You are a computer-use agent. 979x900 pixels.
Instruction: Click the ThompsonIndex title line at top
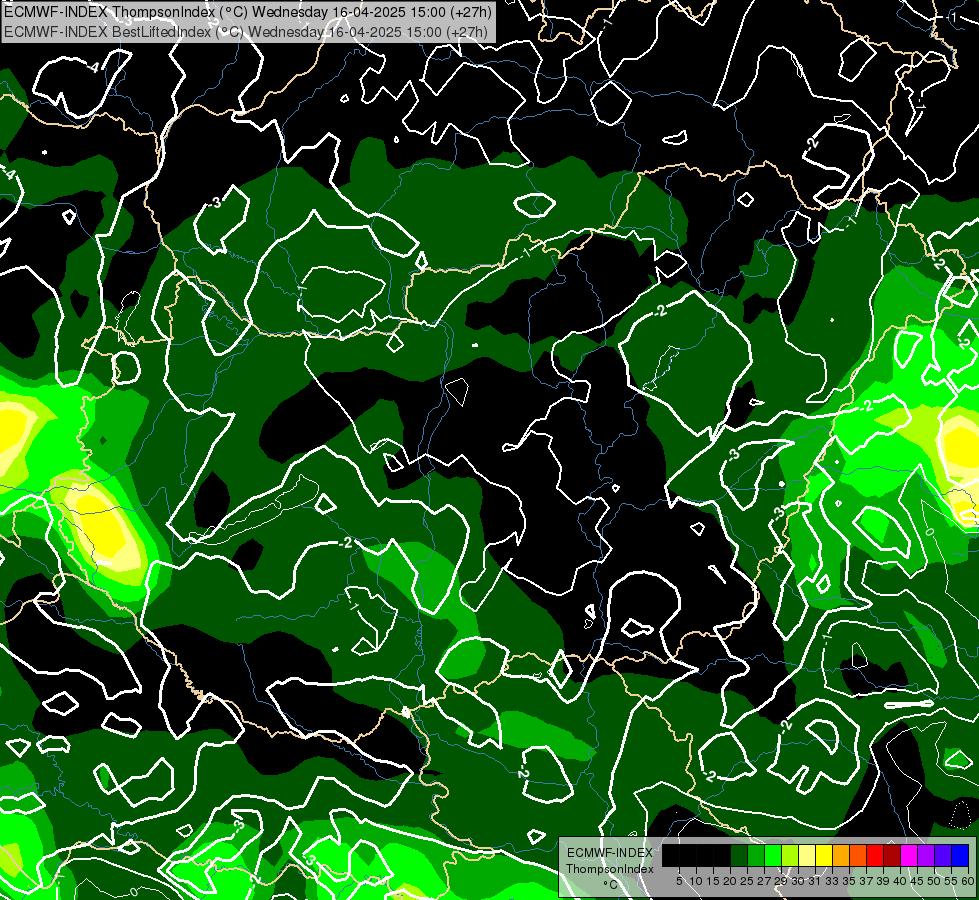248,11
